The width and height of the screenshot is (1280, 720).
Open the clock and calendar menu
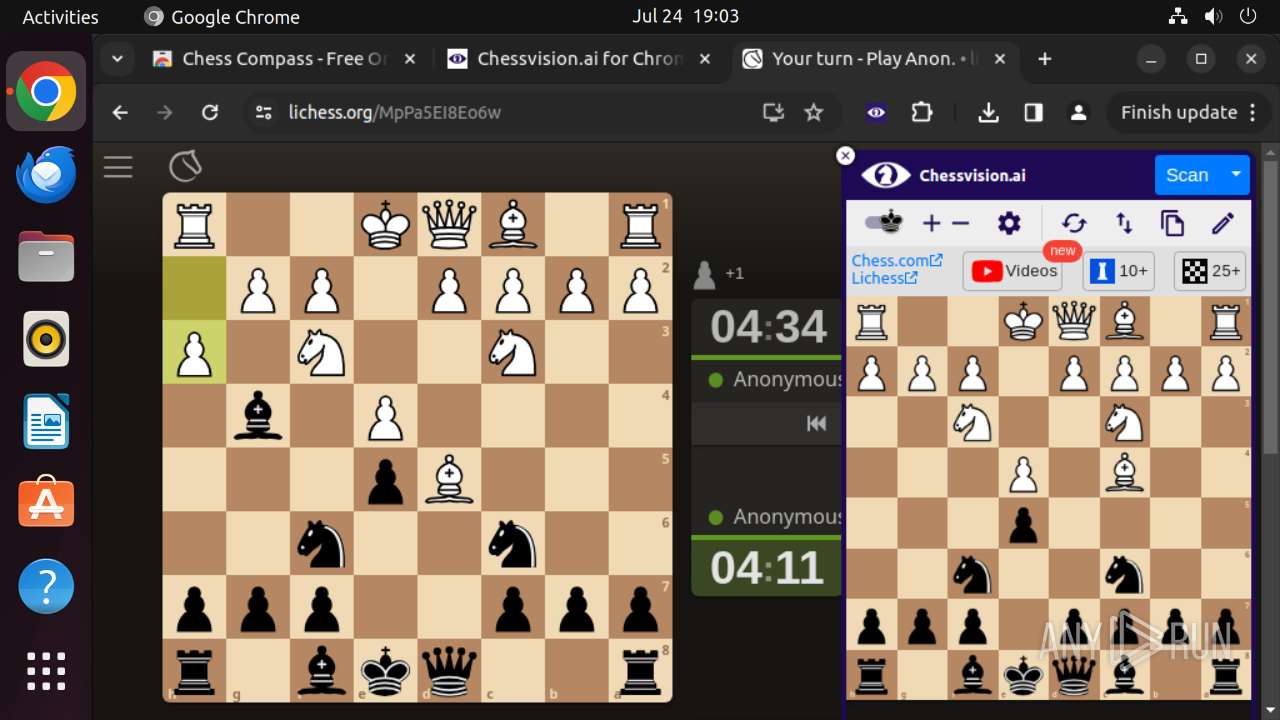tap(685, 16)
